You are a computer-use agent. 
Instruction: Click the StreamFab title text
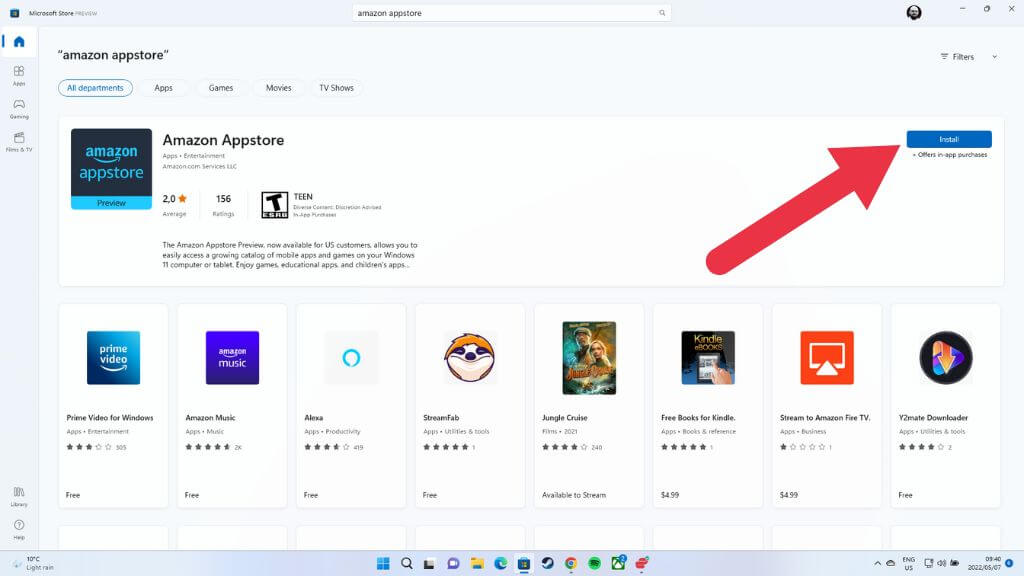point(441,418)
